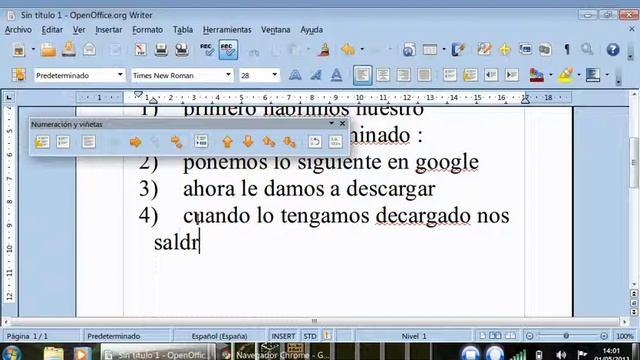Screen dimensions: 640x360
Task: Close the Numeración y viñetas toolbar
Action: click(x=342, y=123)
